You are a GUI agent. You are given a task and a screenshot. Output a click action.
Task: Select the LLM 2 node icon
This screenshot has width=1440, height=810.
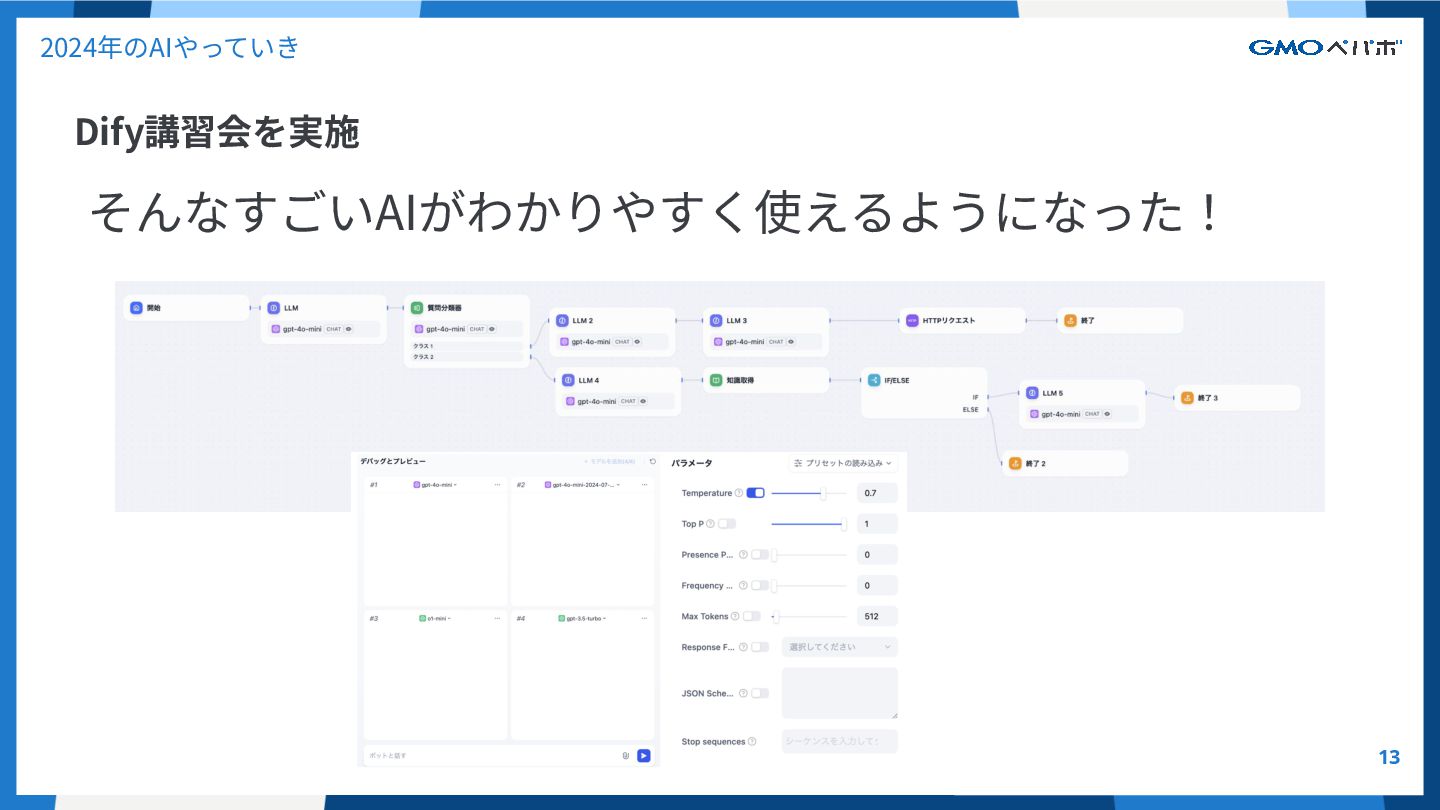562,321
